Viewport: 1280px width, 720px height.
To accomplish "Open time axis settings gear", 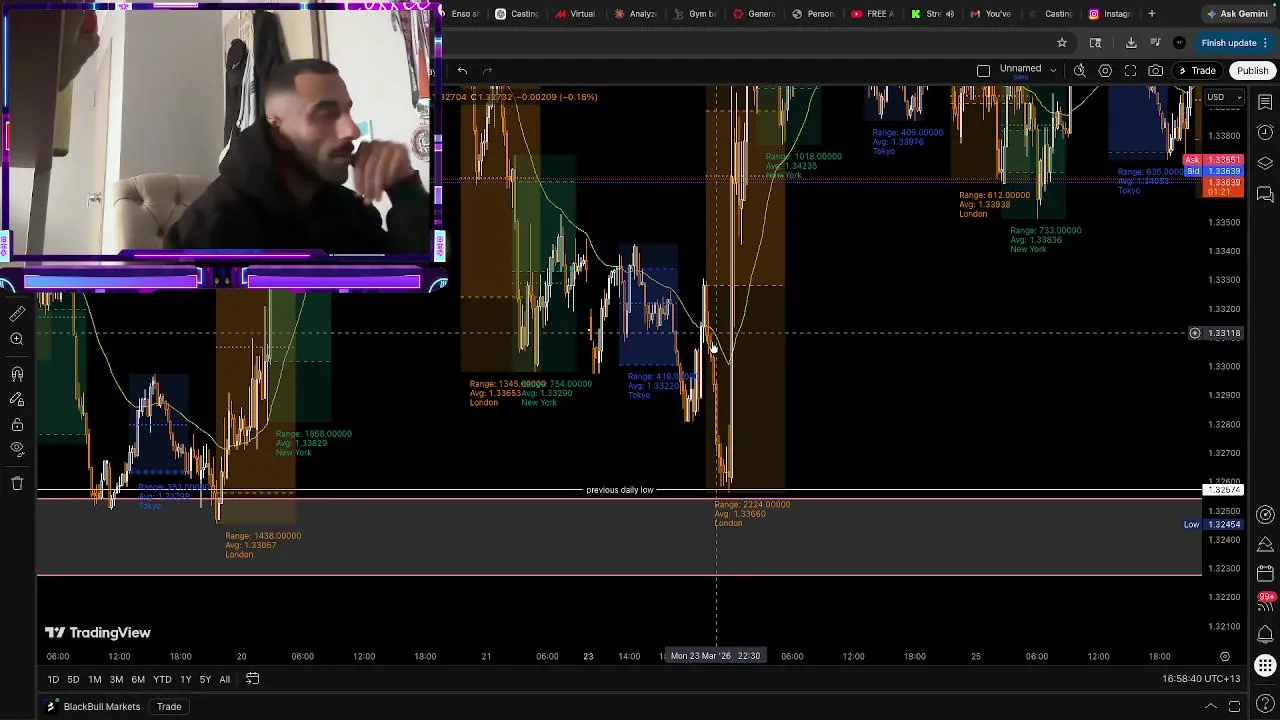I will click(1224, 657).
